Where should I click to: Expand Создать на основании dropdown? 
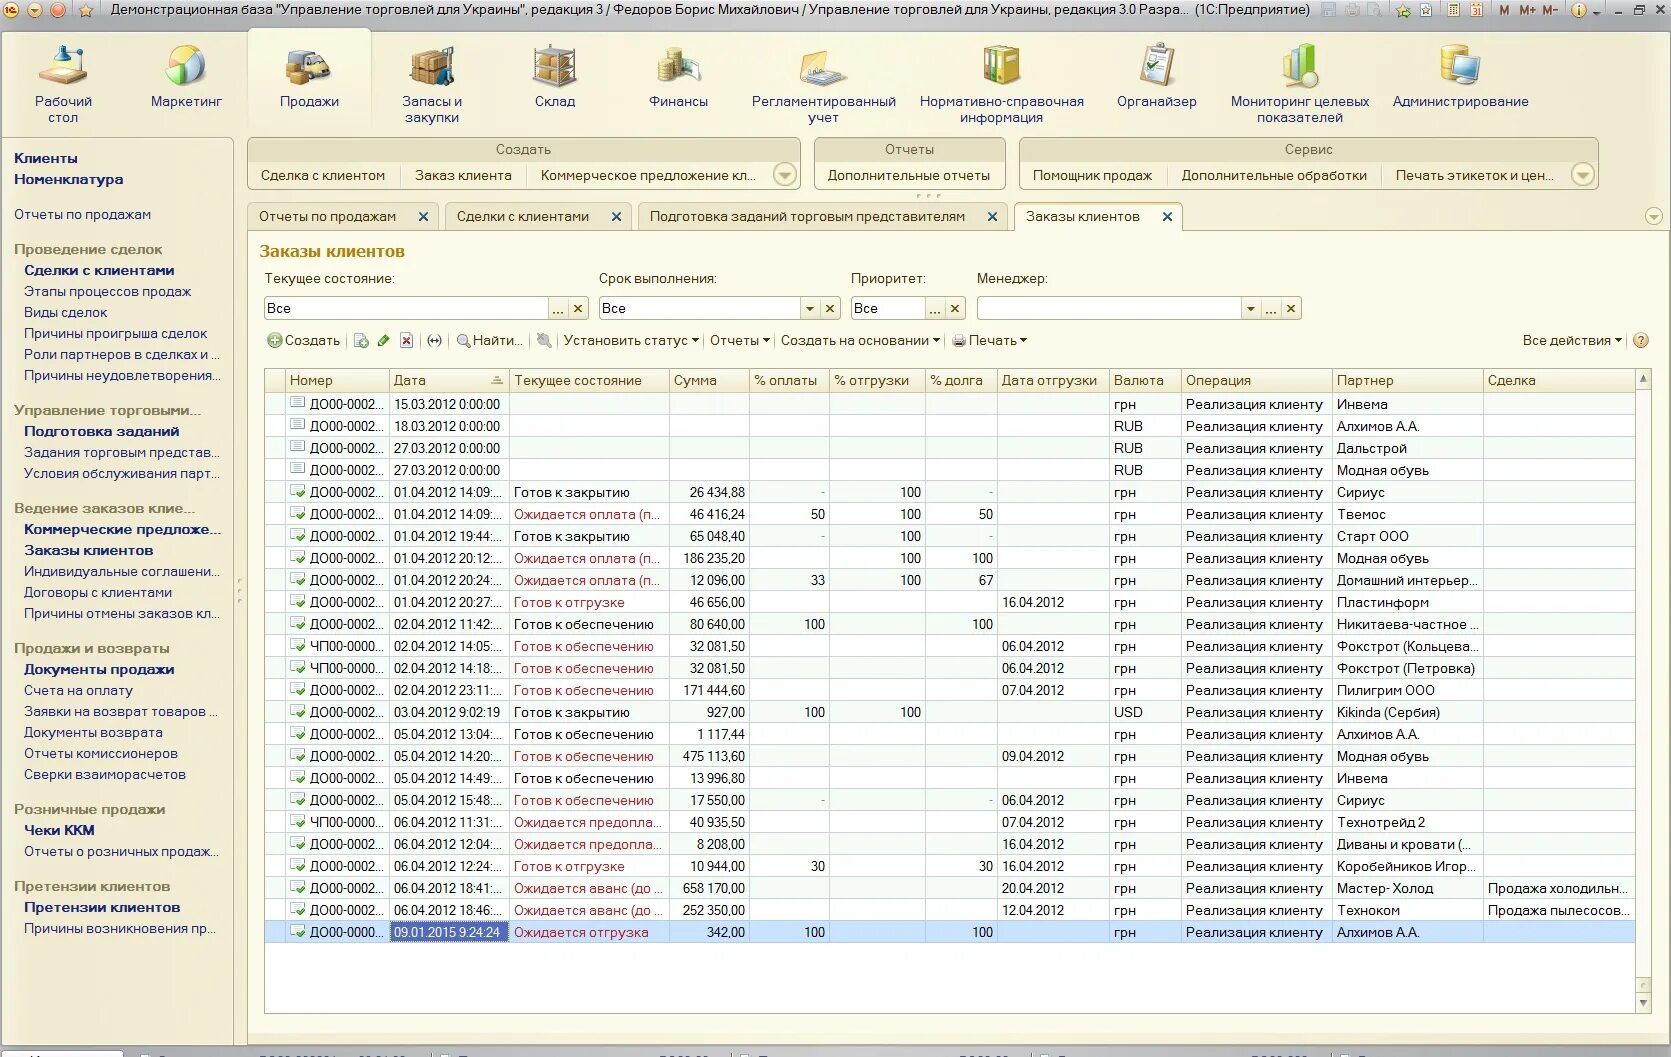coord(860,341)
